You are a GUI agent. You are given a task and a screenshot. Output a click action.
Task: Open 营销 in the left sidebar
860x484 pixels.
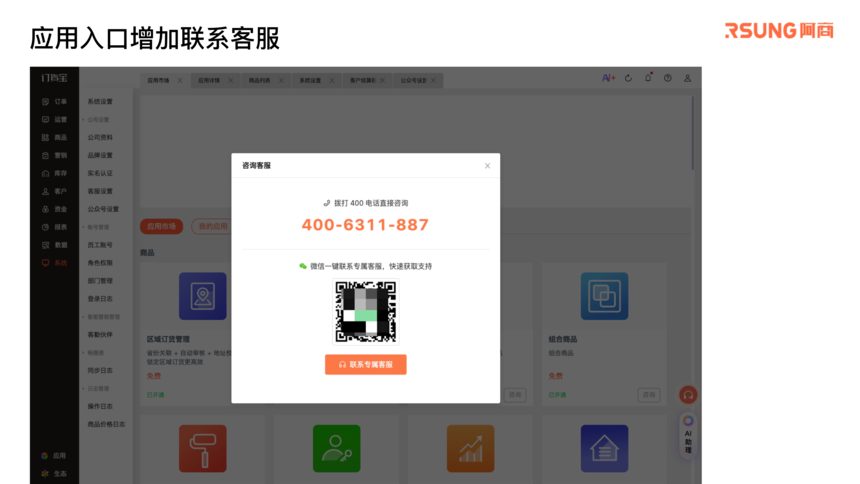(54, 155)
